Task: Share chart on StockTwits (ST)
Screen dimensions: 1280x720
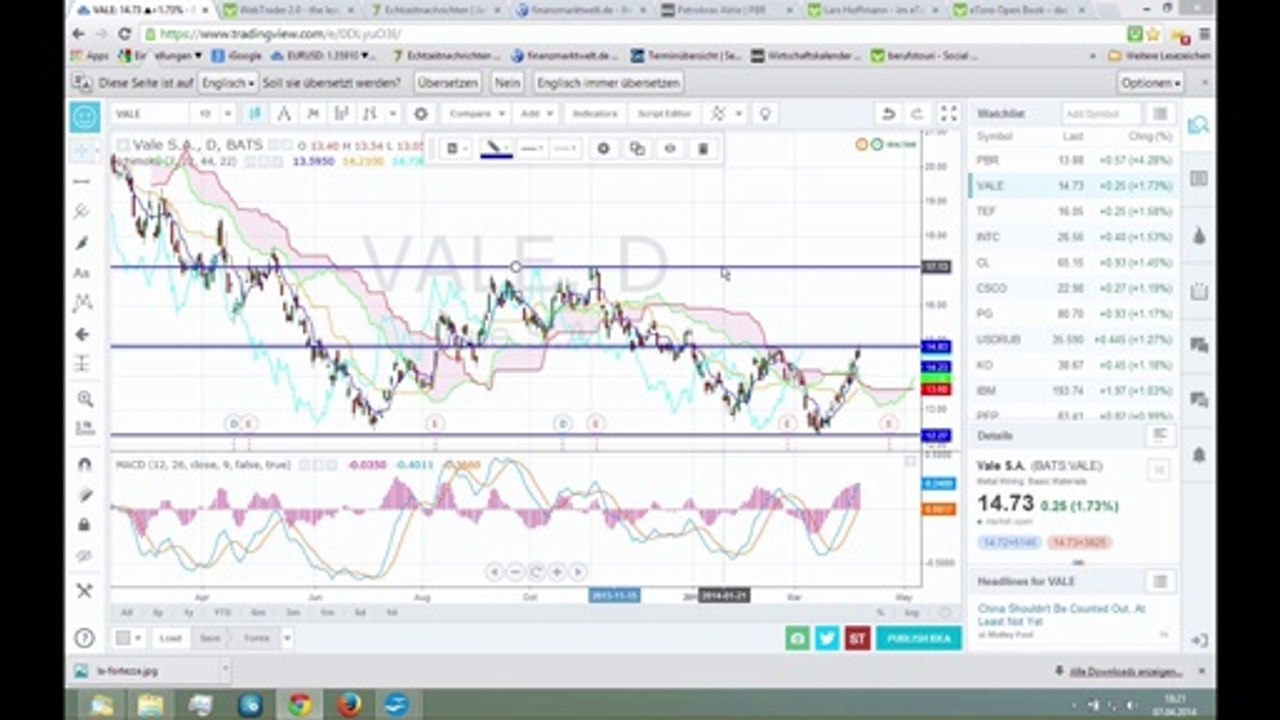Action: pyautogui.click(x=857, y=638)
